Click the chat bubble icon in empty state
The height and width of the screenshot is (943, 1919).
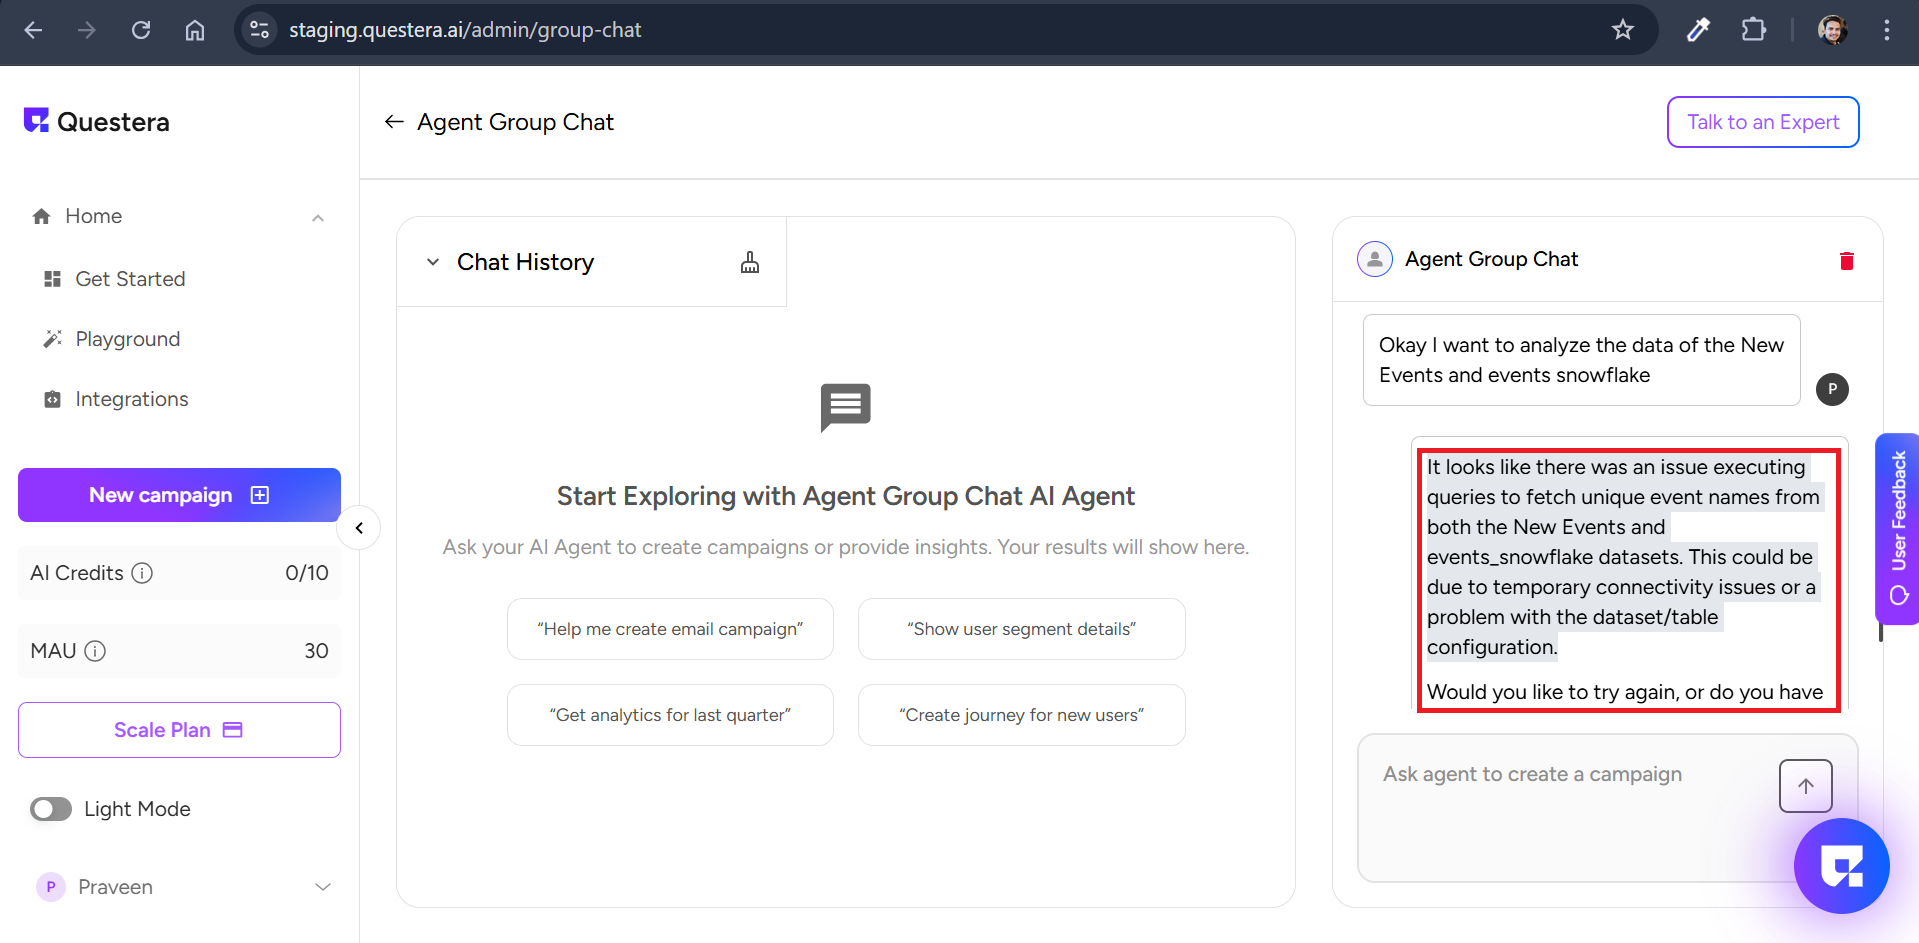pos(846,407)
